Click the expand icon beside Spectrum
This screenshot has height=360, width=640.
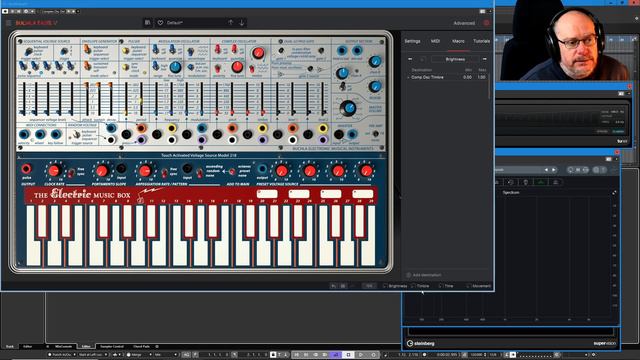coord(613,193)
